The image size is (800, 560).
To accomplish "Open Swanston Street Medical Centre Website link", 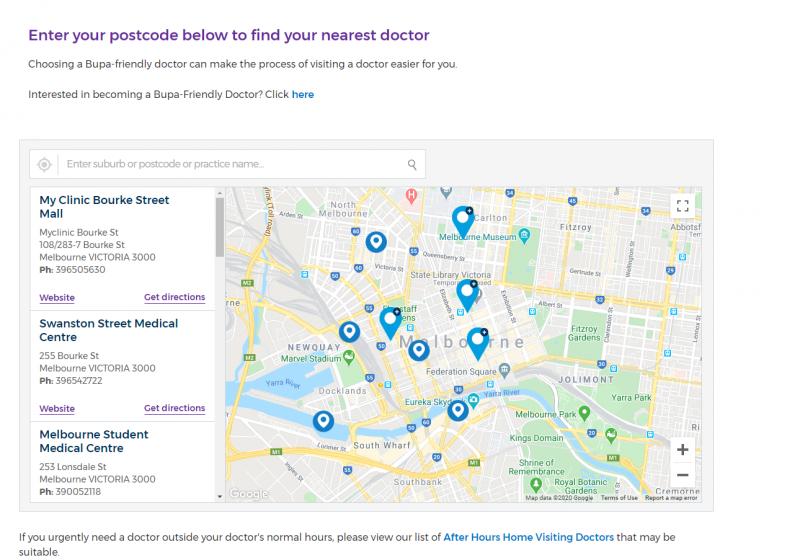I will [x=57, y=409].
